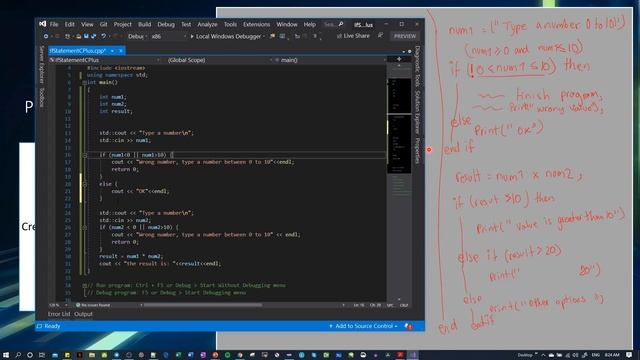Open the Git menu
Screen dimensions: 640x360
click(103, 24)
